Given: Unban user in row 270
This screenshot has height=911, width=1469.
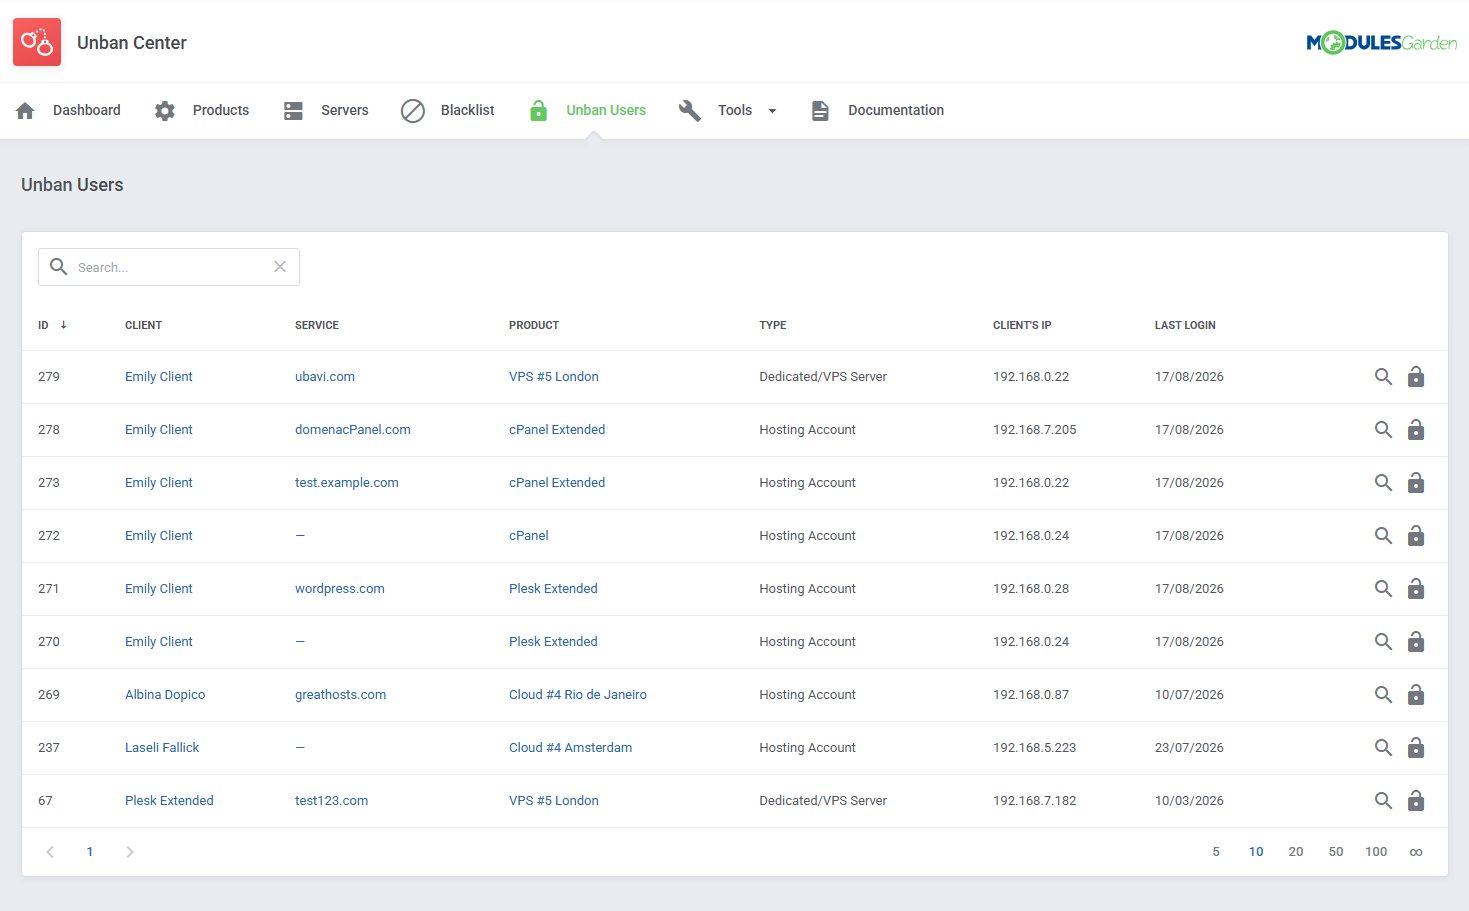Looking at the screenshot, I should [x=1416, y=642].
